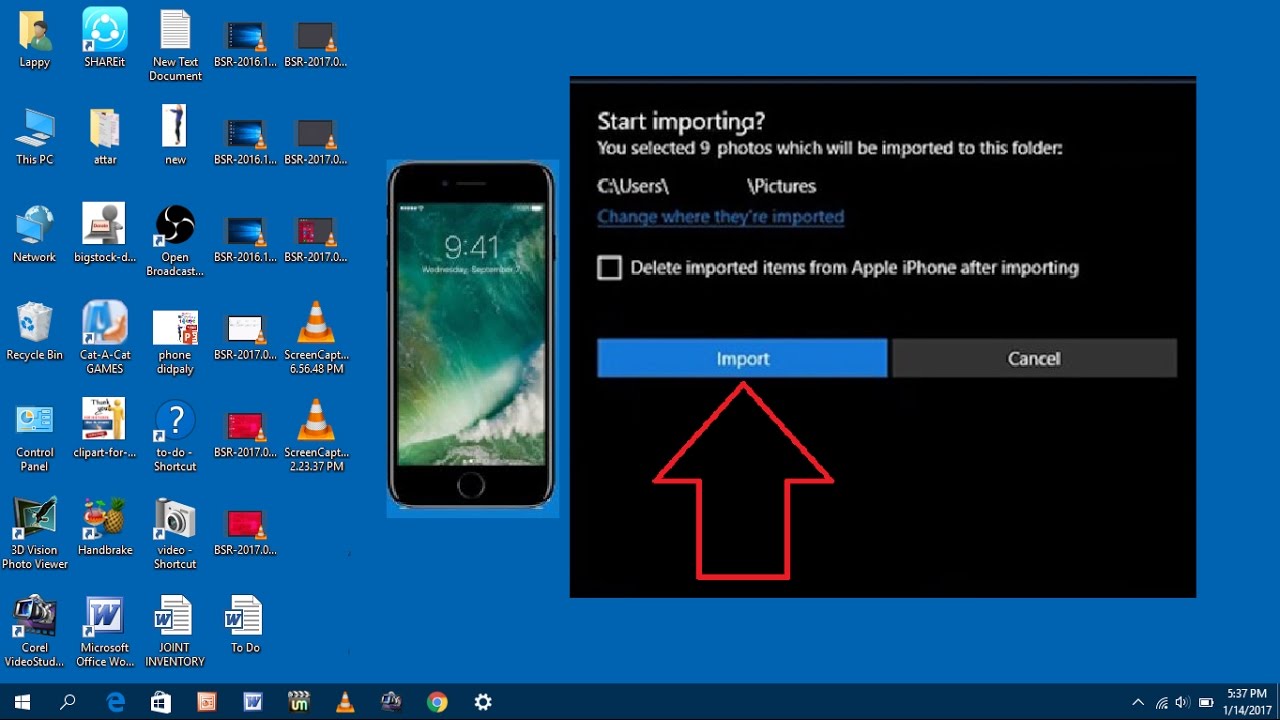Open the attar folder
The image size is (1280, 720).
pos(105,137)
